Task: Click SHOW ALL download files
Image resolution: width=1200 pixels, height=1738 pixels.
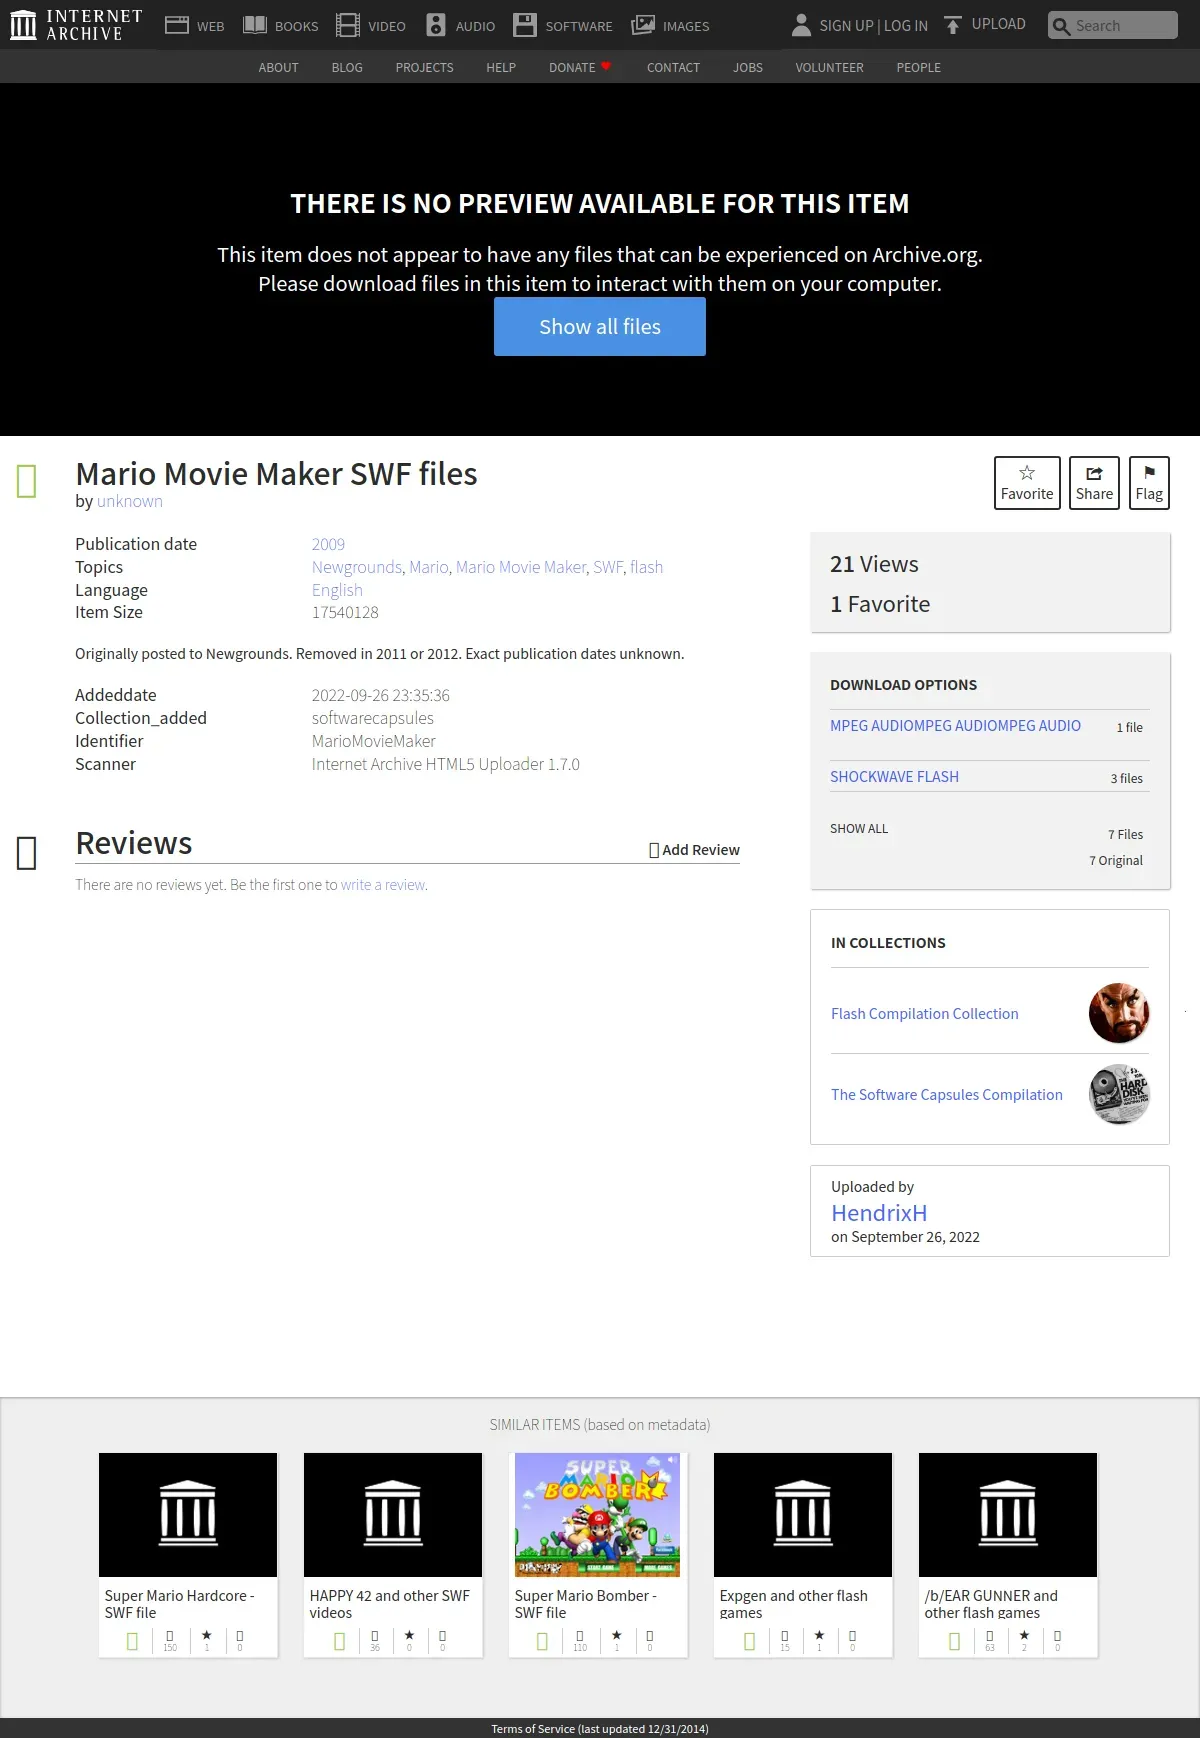Action: coord(859,829)
